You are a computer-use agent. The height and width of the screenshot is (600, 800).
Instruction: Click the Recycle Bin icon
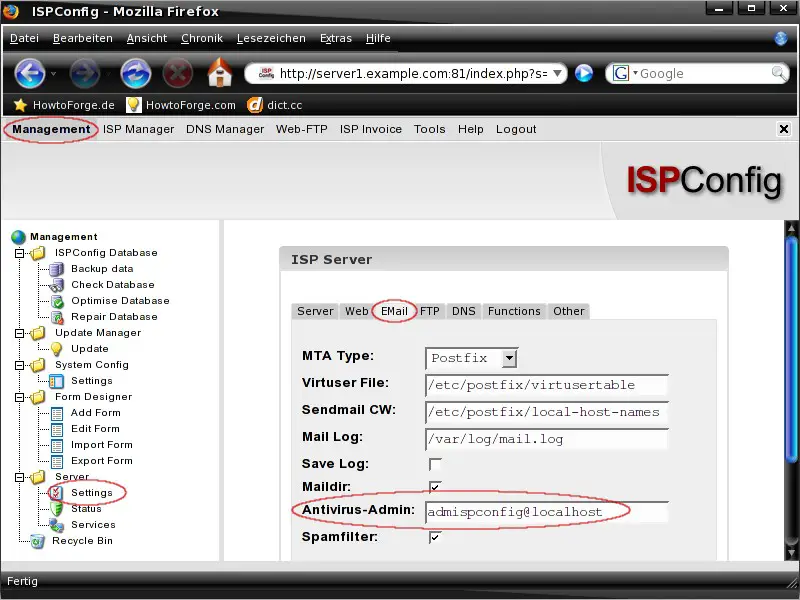tap(37, 541)
